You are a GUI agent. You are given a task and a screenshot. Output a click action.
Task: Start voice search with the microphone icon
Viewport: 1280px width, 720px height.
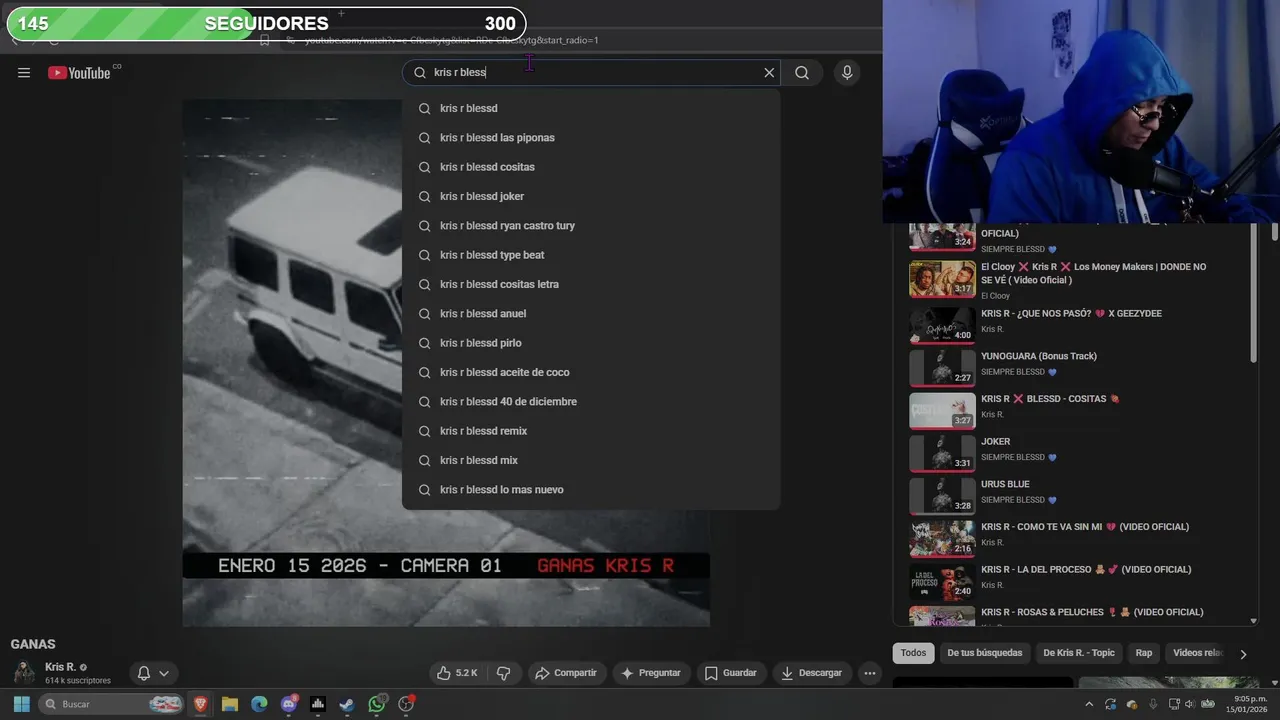(847, 72)
